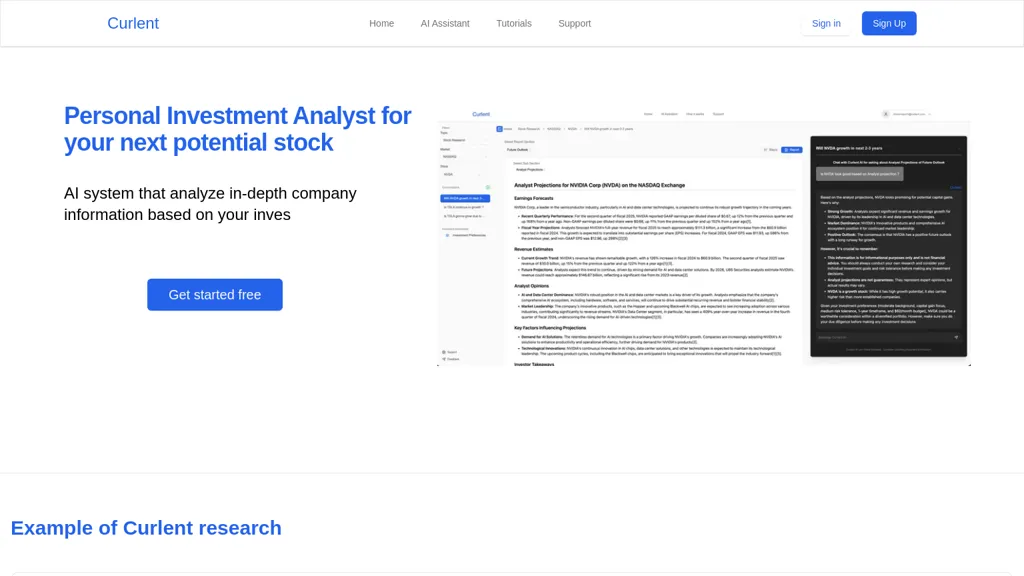The width and height of the screenshot is (1024, 576).
Task: Go to the AI Assistant page
Action: tap(445, 23)
